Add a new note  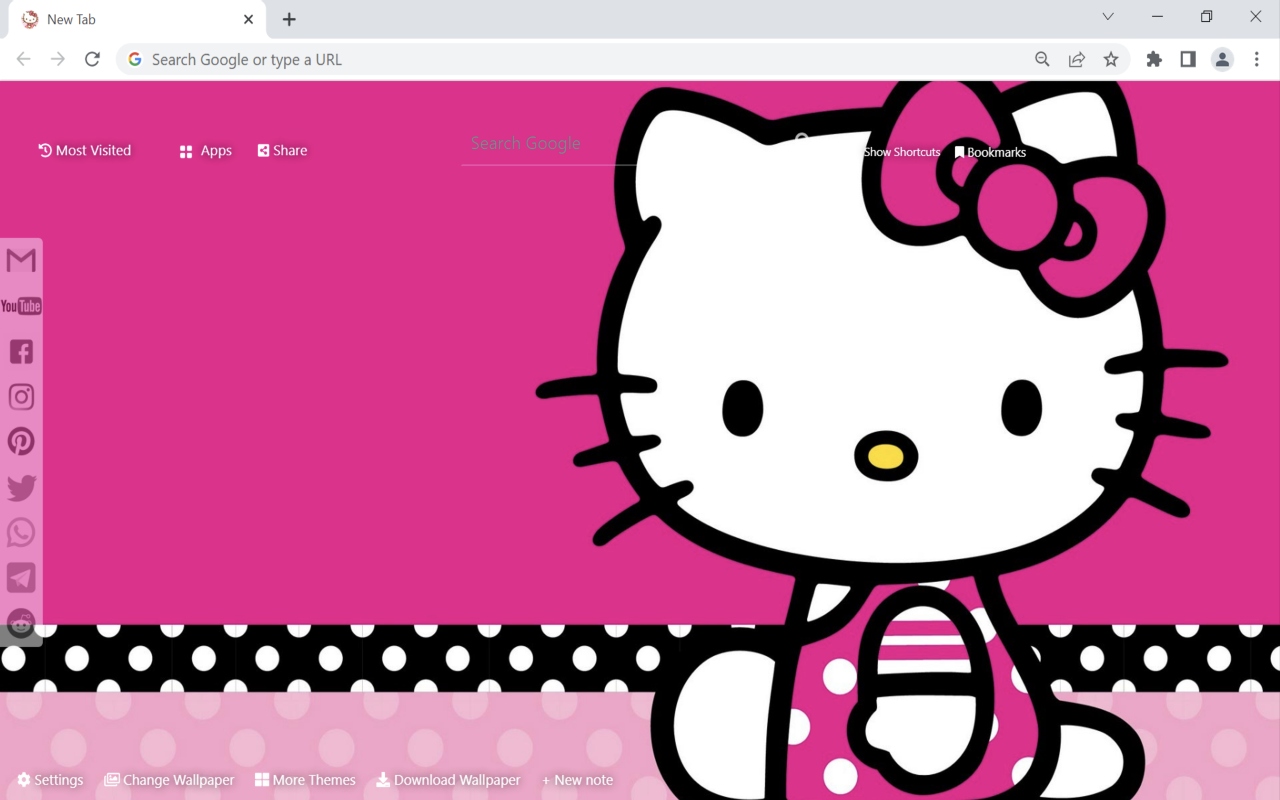[x=578, y=780]
